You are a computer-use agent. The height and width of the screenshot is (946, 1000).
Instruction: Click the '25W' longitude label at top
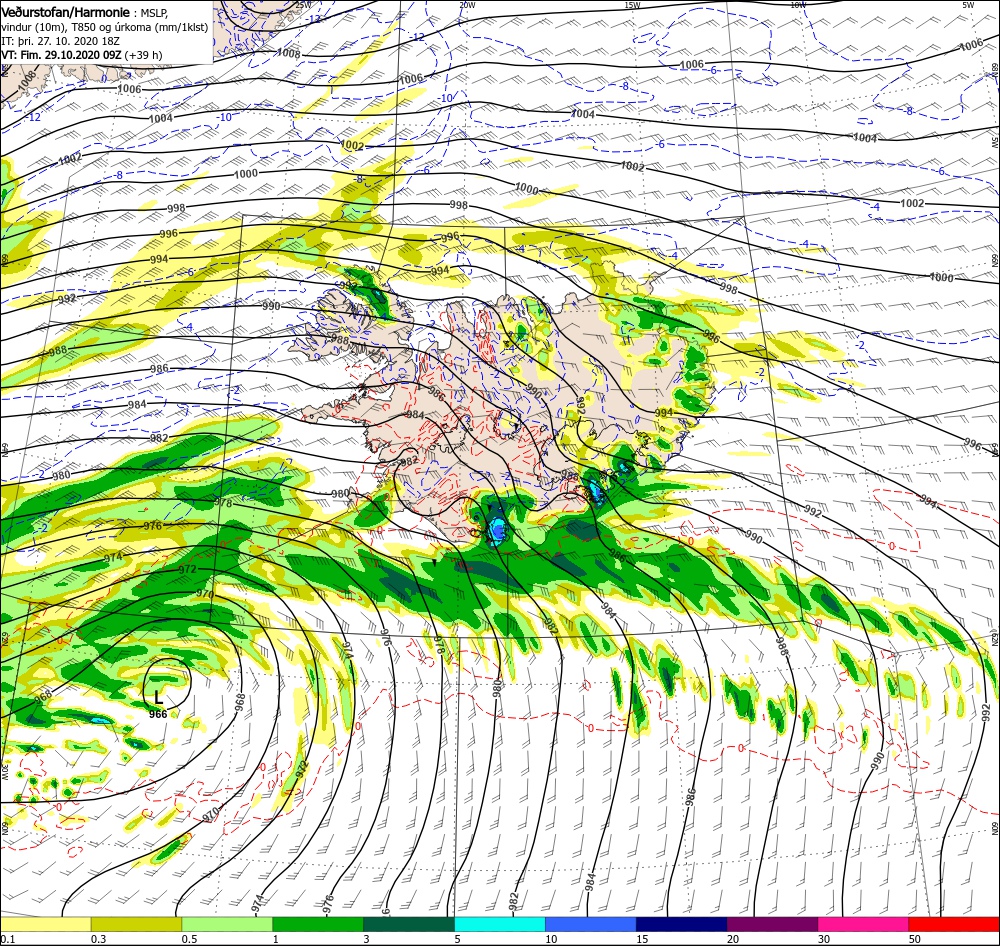(x=304, y=4)
